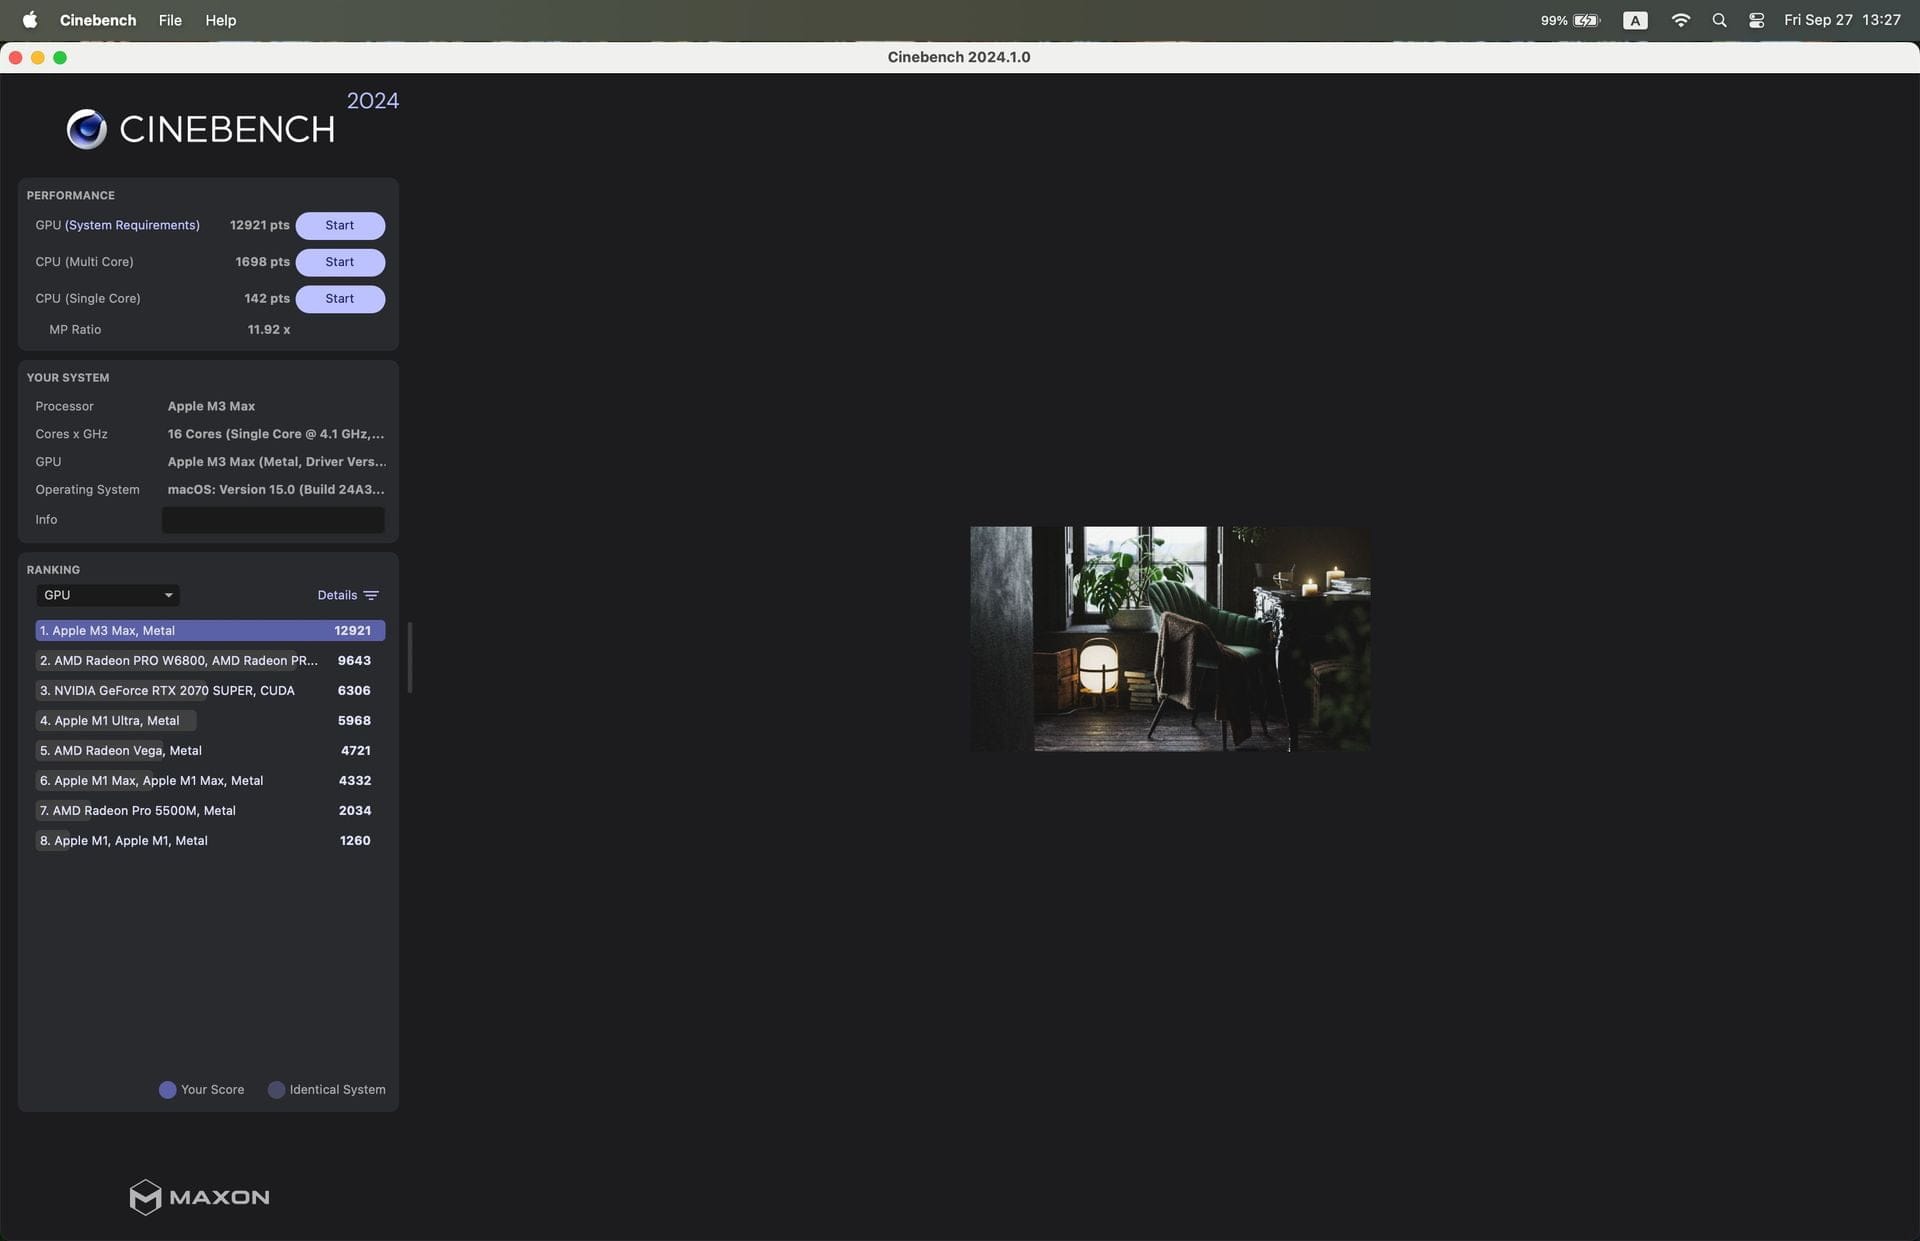This screenshot has height=1241, width=1920.
Task: Start the CPU Multi Core benchmark
Action: pyautogui.click(x=340, y=262)
